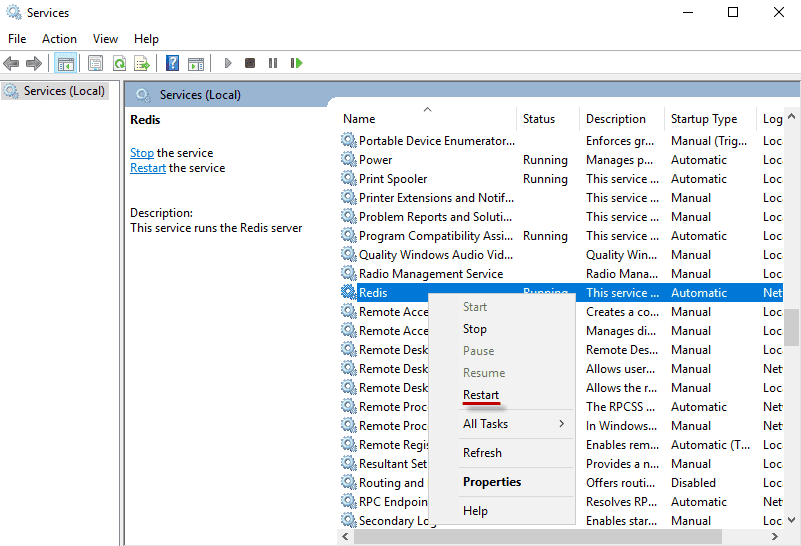Click the vertical scrollbar thumb
The width and height of the screenshot is (801, 546).
point(791,327)
